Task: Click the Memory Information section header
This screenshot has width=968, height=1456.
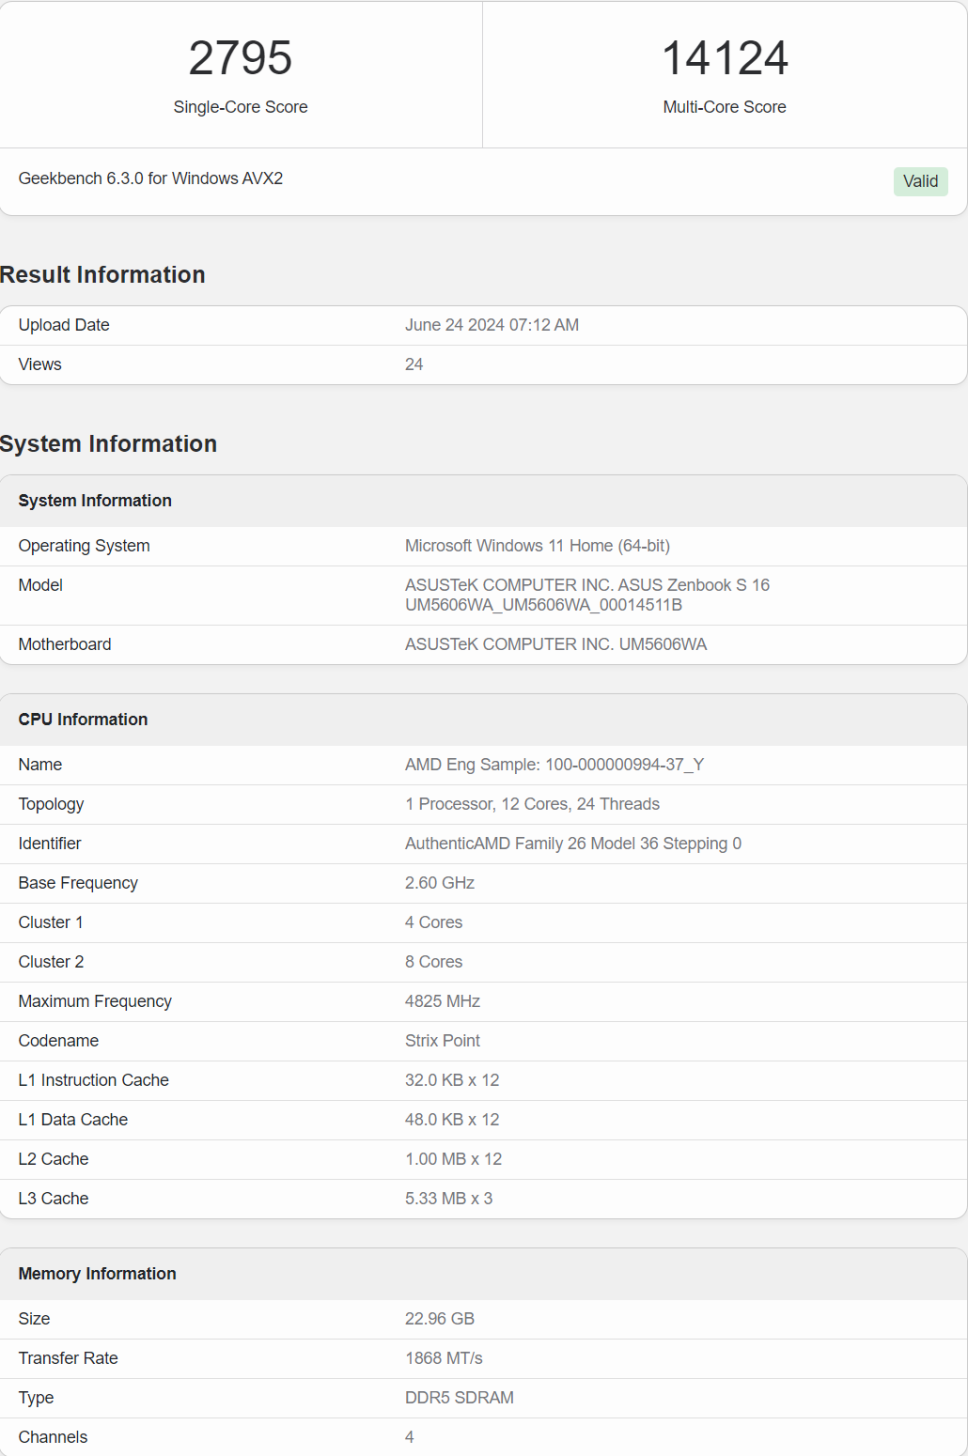Action: tap(97, 1273)
